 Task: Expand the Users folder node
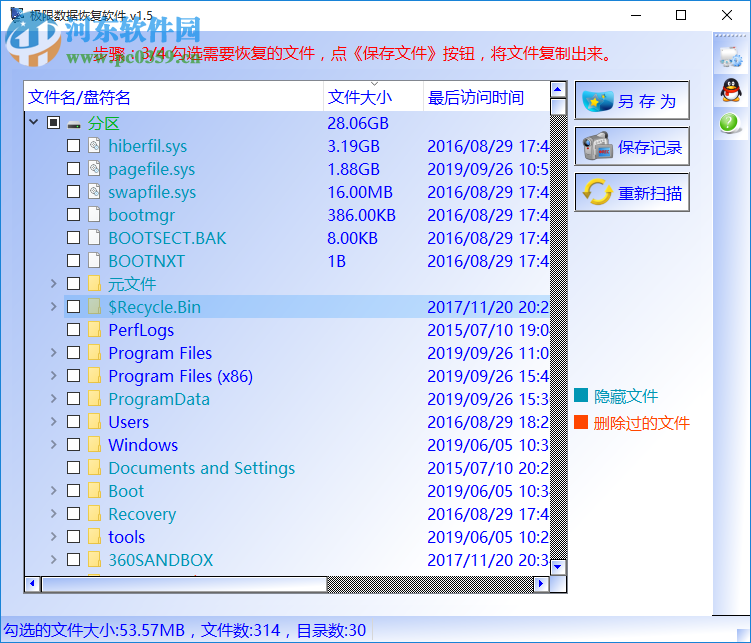pos(54,421)
